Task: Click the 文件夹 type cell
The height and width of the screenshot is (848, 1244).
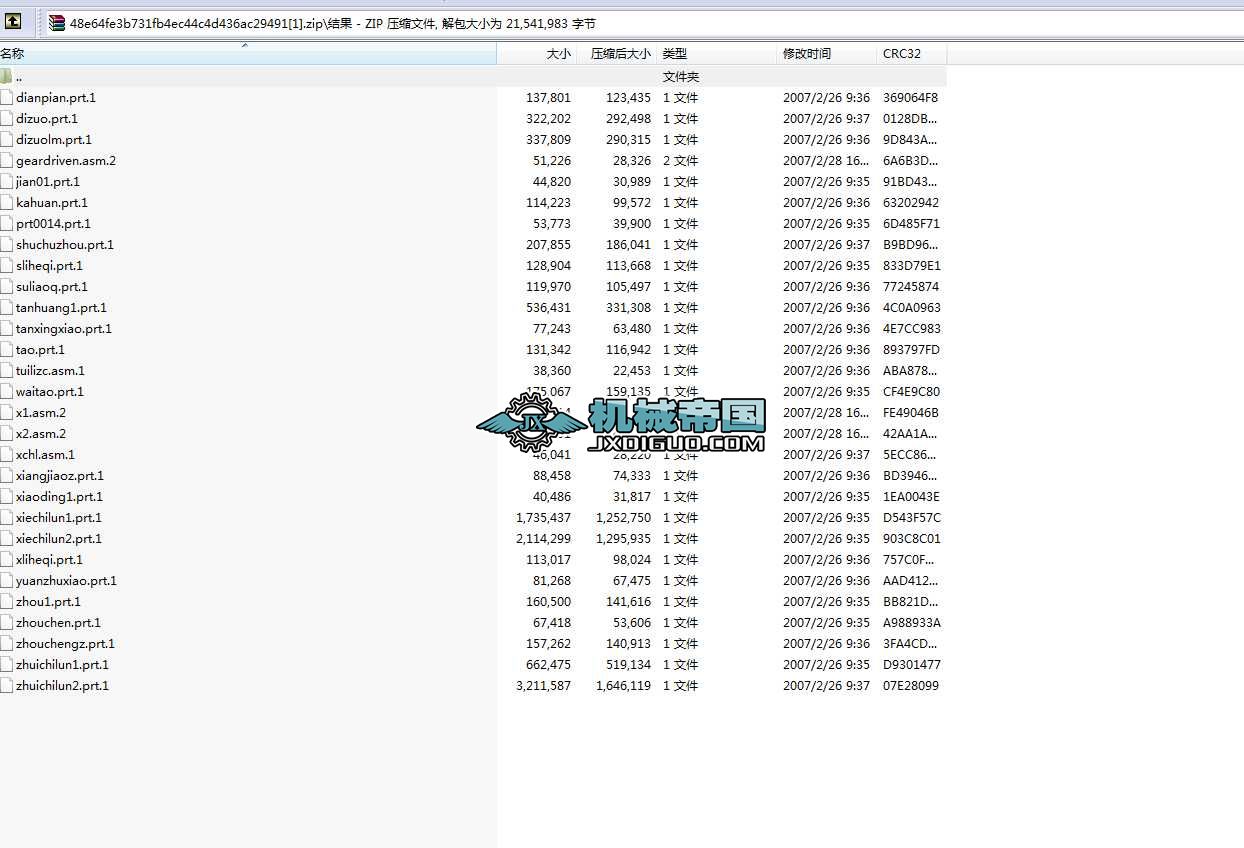Action: coord(681,77)
